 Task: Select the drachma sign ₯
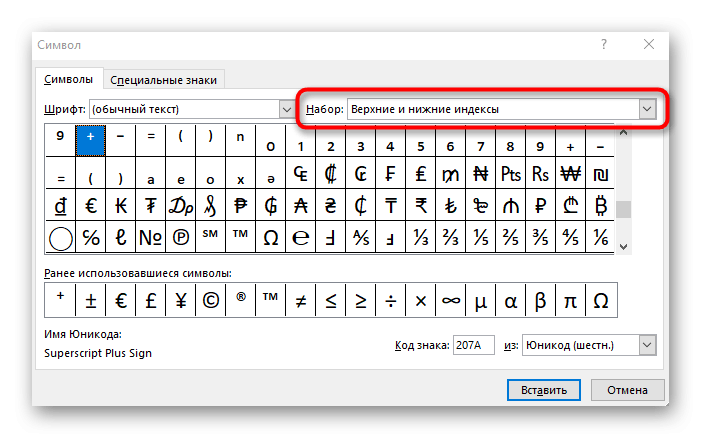pos(180,205)
